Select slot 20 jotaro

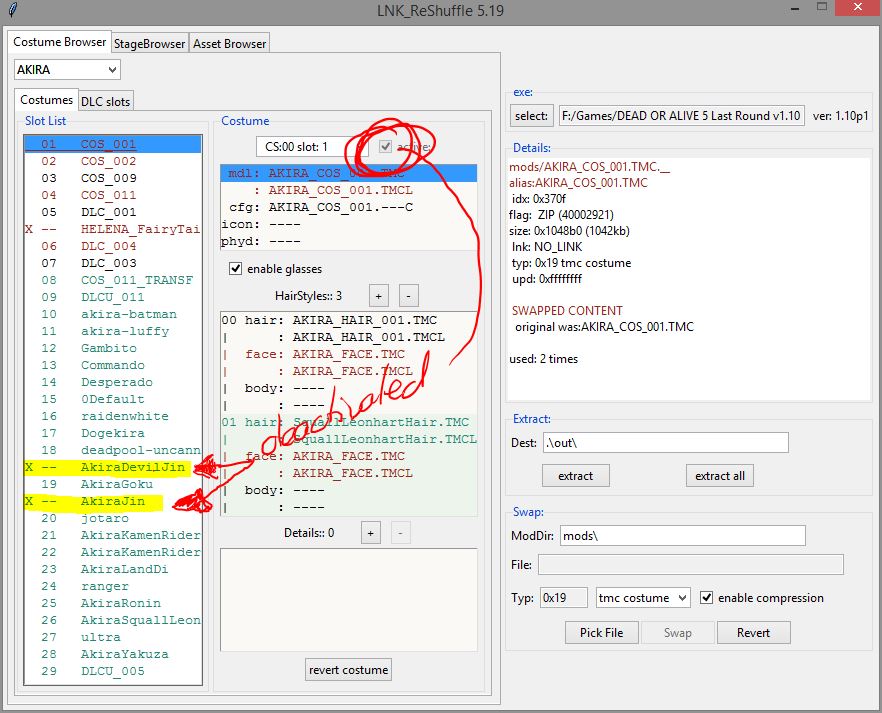pyautogui.click(x=112, y=518)
